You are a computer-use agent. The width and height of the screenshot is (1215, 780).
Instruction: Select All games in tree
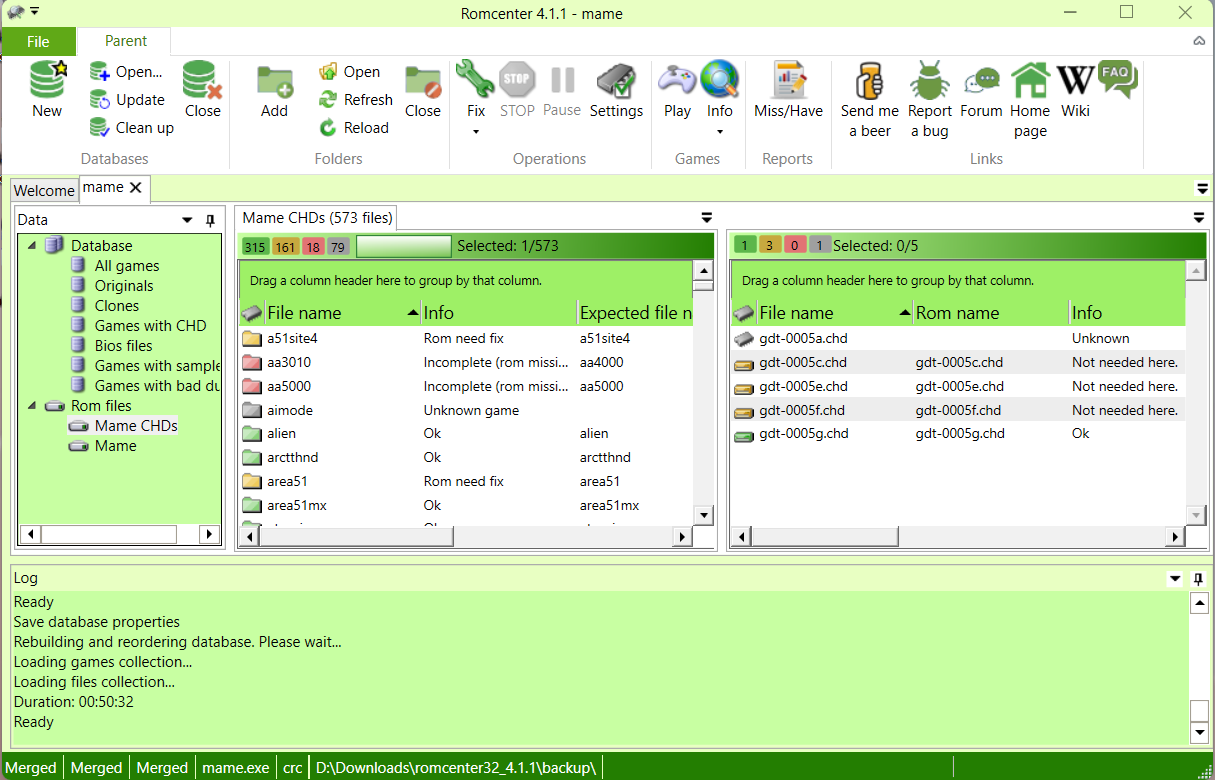[127, 265]
